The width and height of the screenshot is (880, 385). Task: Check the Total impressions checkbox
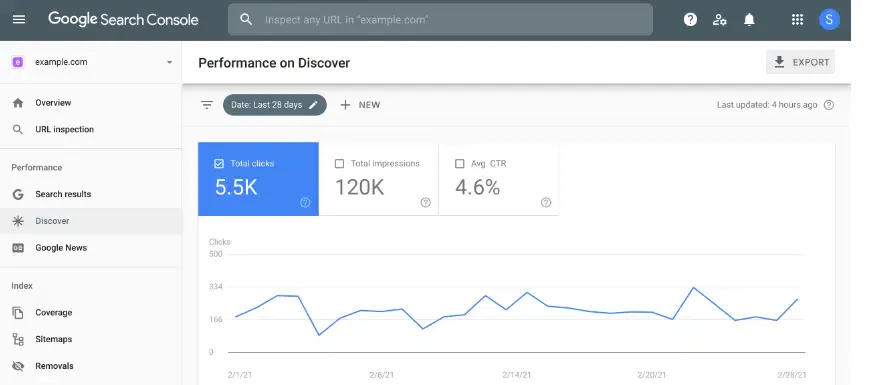coord(339,164)
